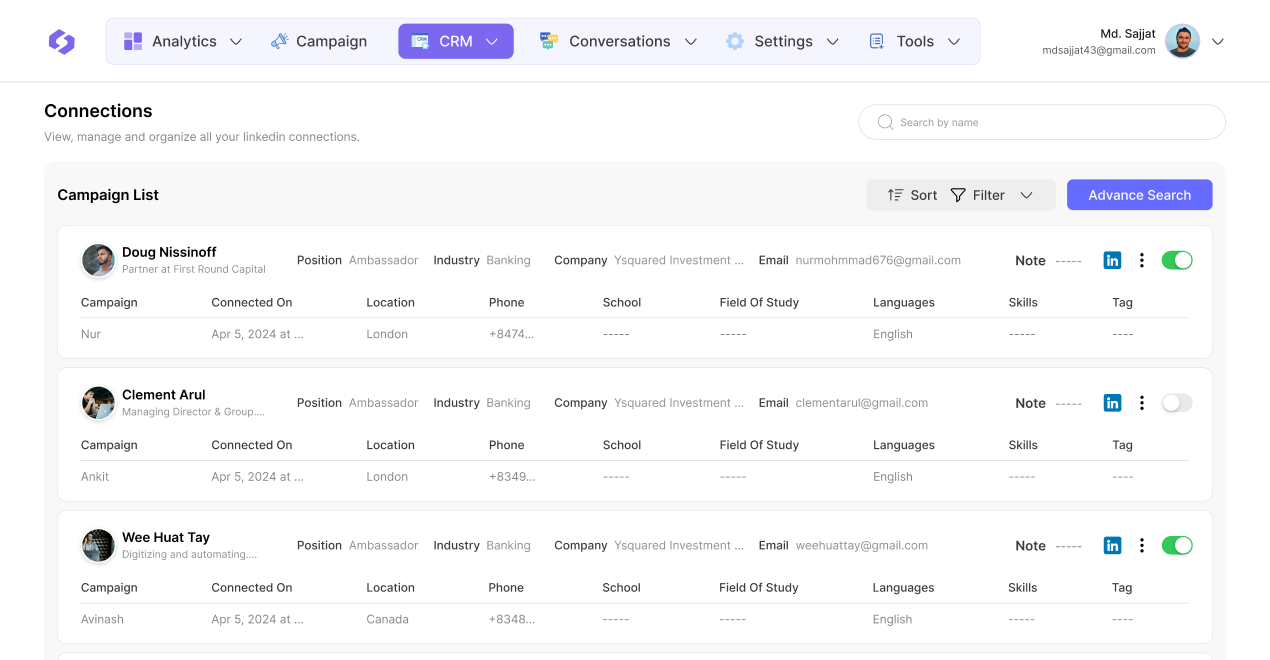
Task: Go to the Campaign tab
Action: tap(319, 42)
